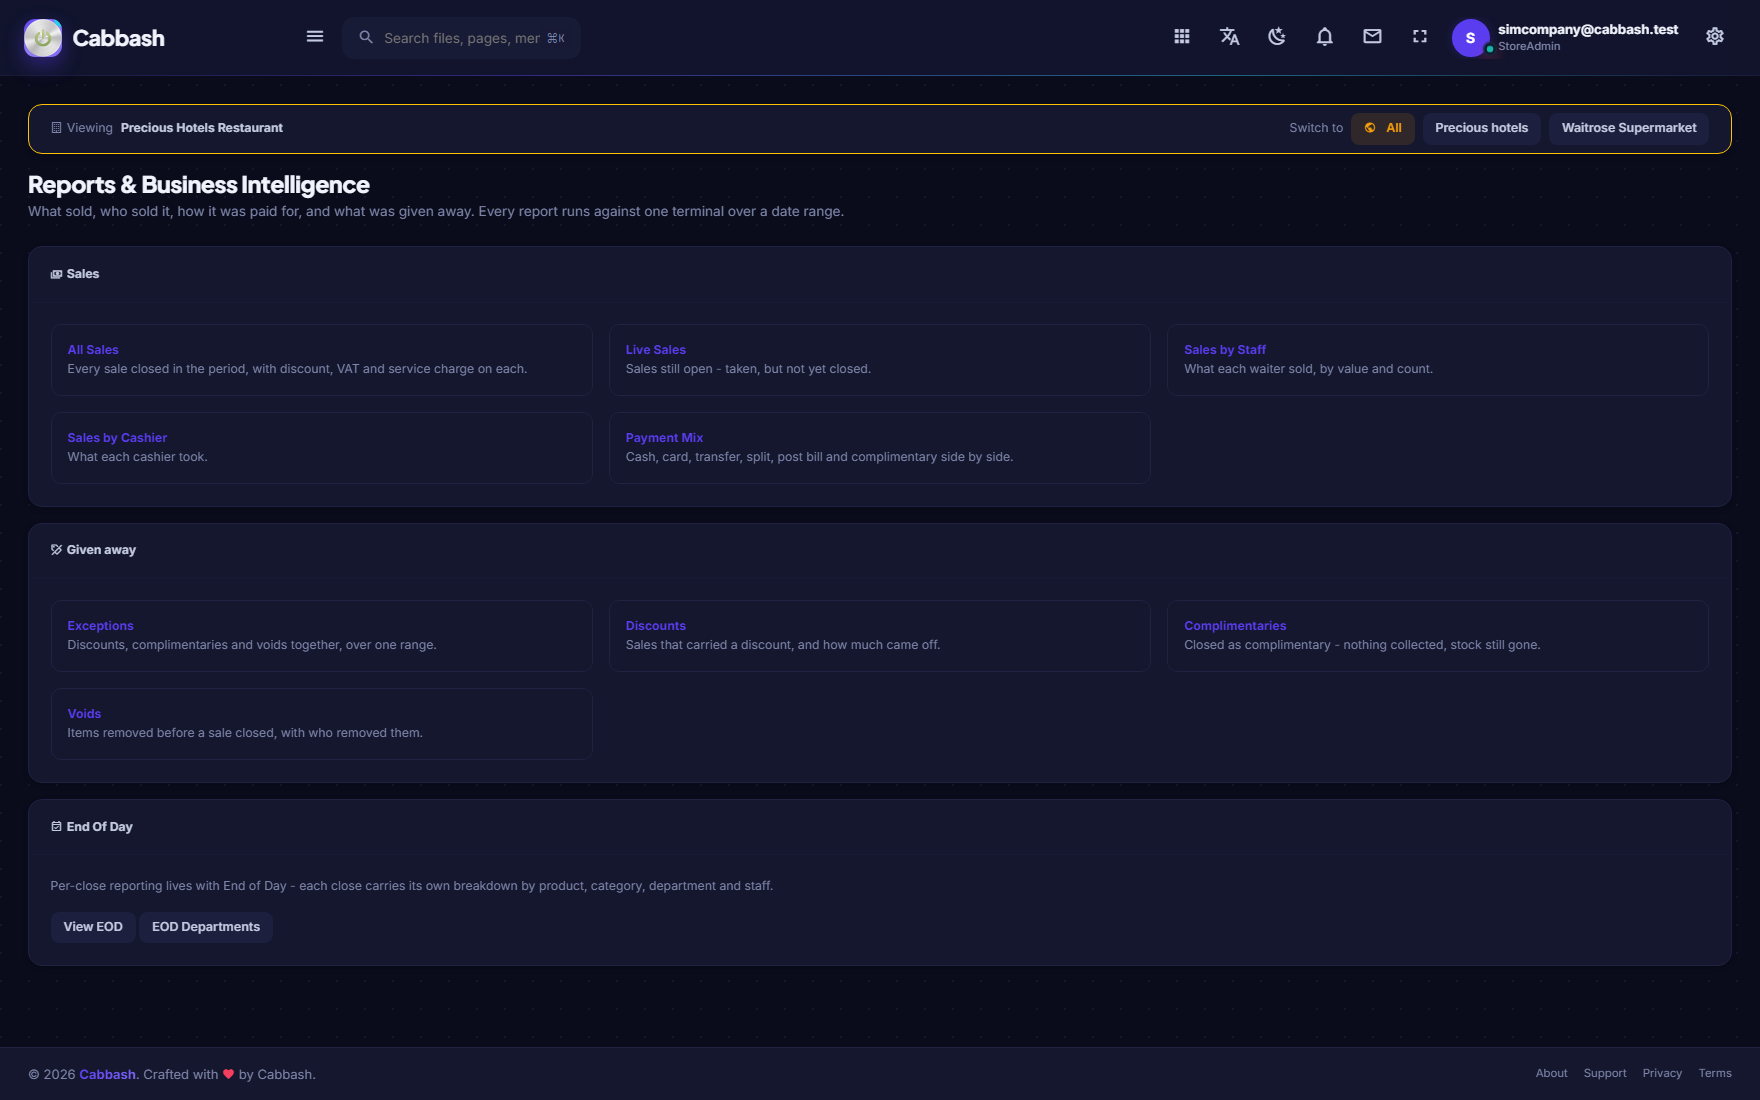
Task: Open the Terms footer link
Action: pyautogui.click(x=1715, y=1073)
